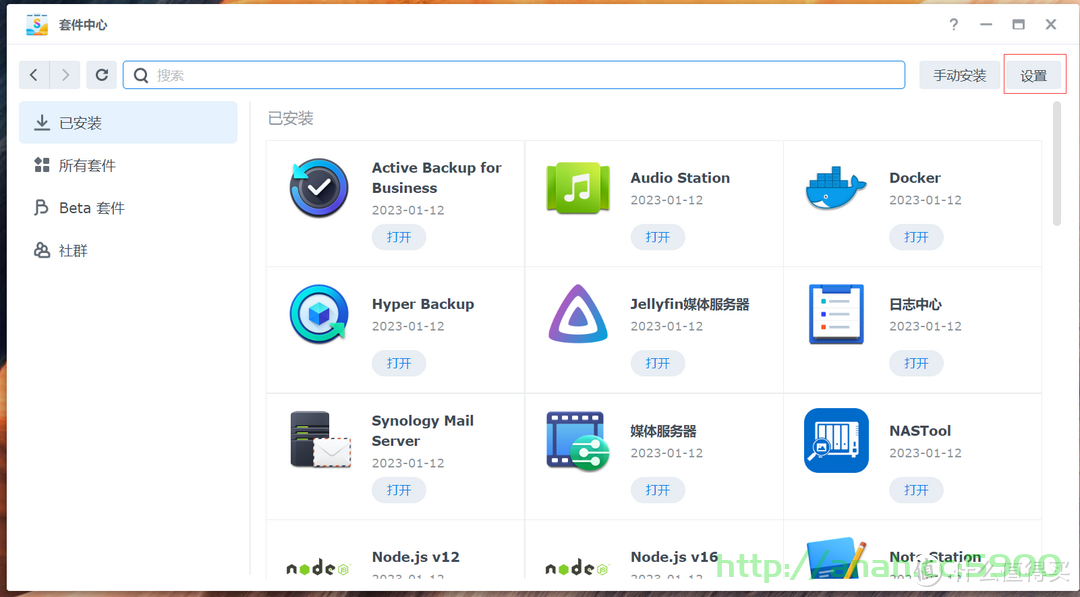
Task: Click the NASTool package name
Action: tap(920, 430)
